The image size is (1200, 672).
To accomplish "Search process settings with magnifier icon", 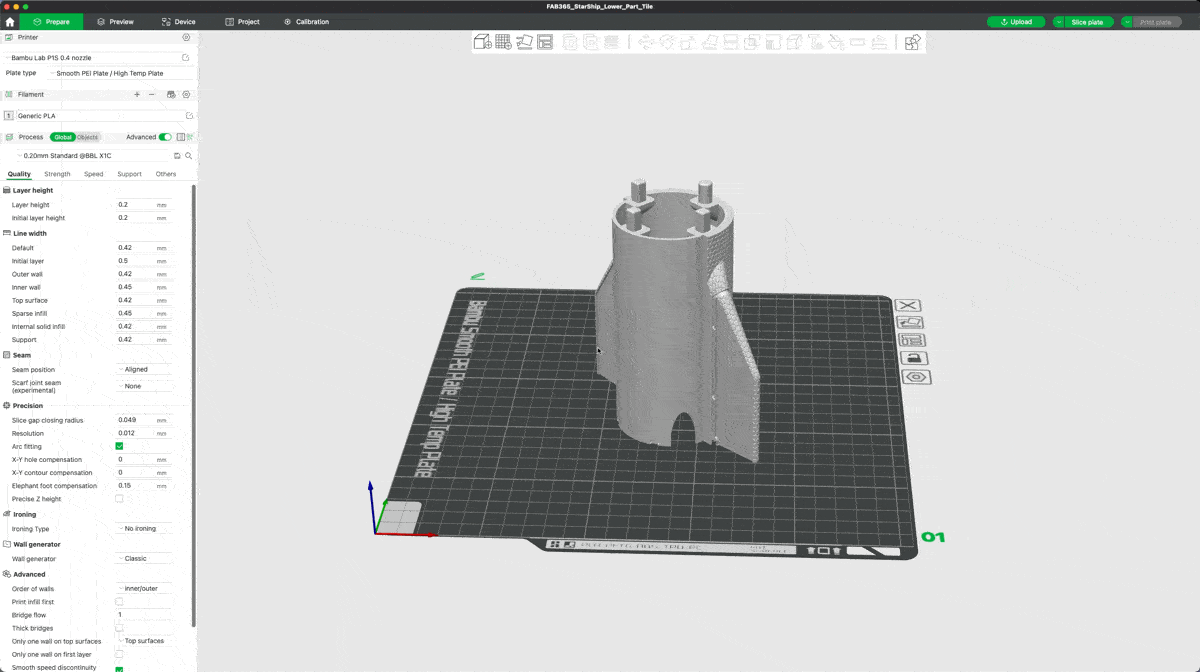I will pos(188,156).
